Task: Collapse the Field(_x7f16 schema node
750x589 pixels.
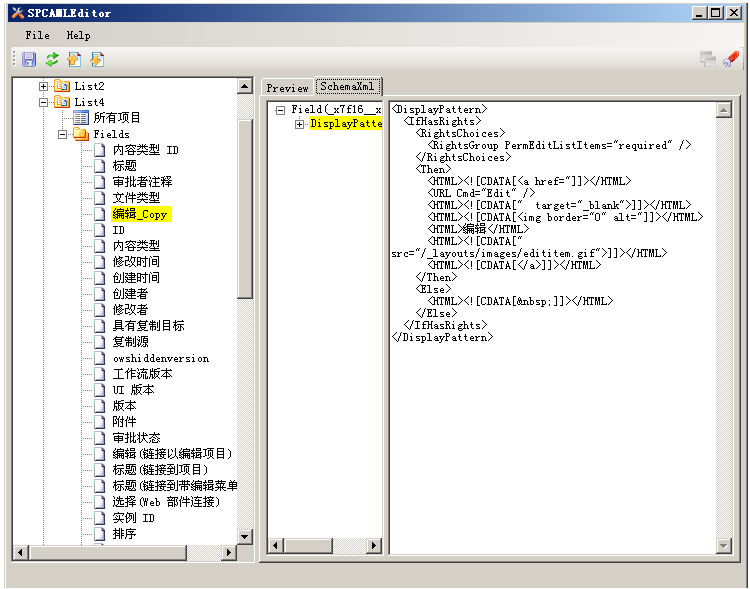Action: point(280,110)
